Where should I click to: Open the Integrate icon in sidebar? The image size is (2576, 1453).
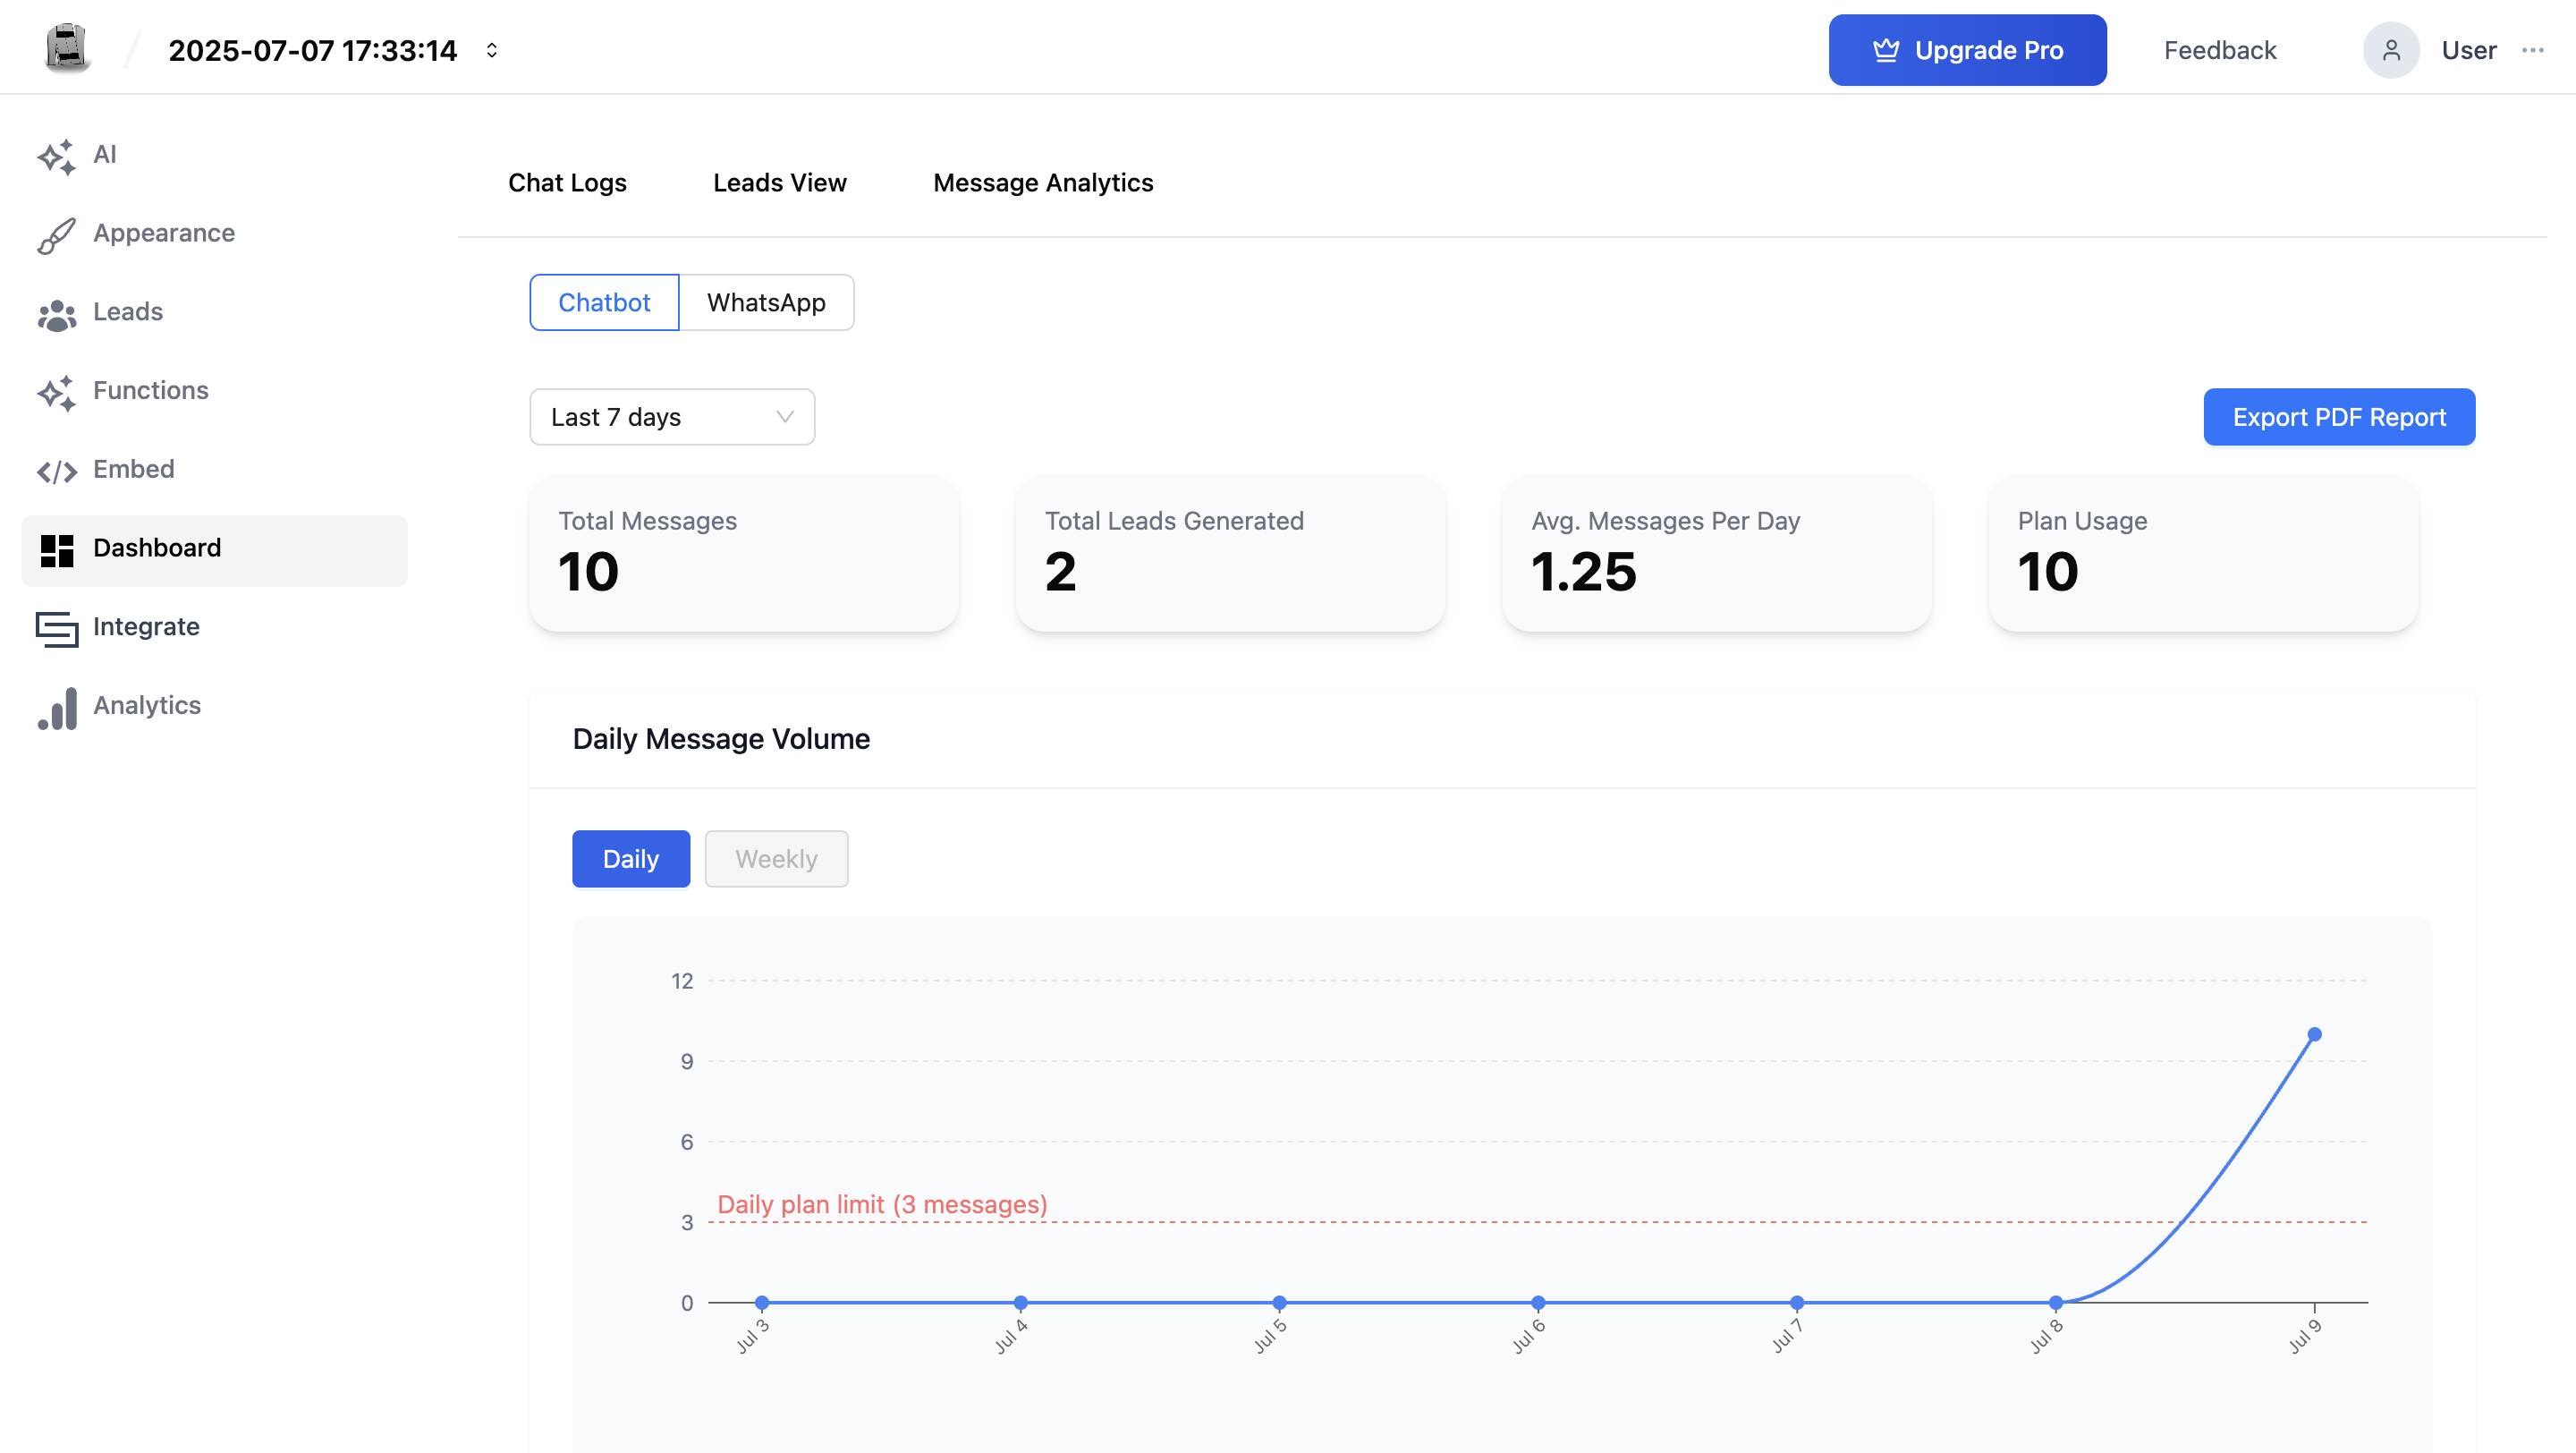coord(57,628)
